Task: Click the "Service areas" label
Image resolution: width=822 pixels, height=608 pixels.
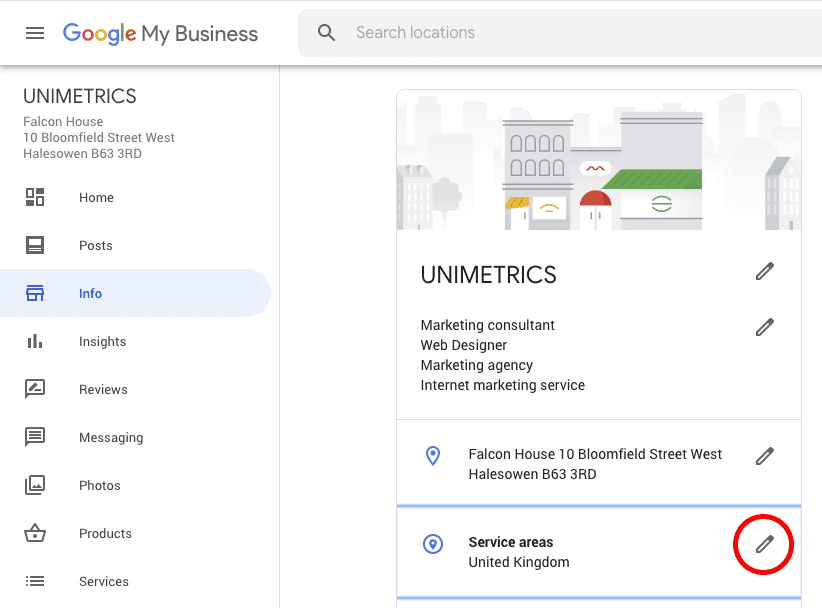Action: click(x=511, y=542)
